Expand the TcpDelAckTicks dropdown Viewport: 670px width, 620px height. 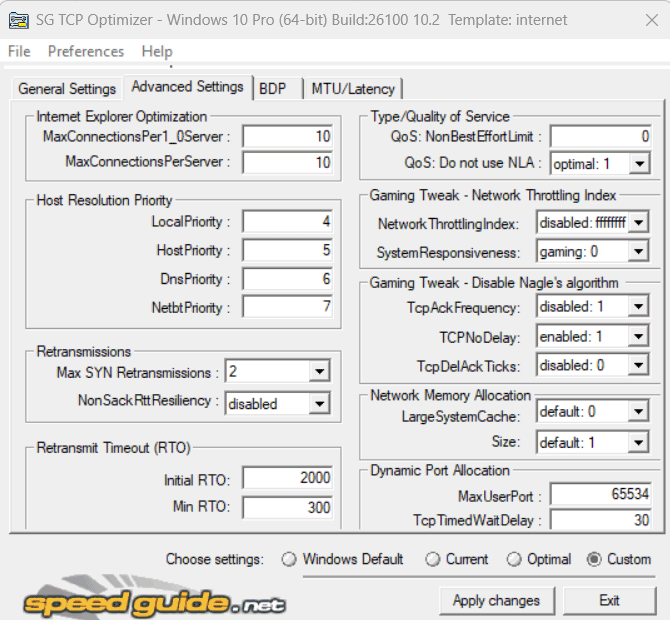639,365
